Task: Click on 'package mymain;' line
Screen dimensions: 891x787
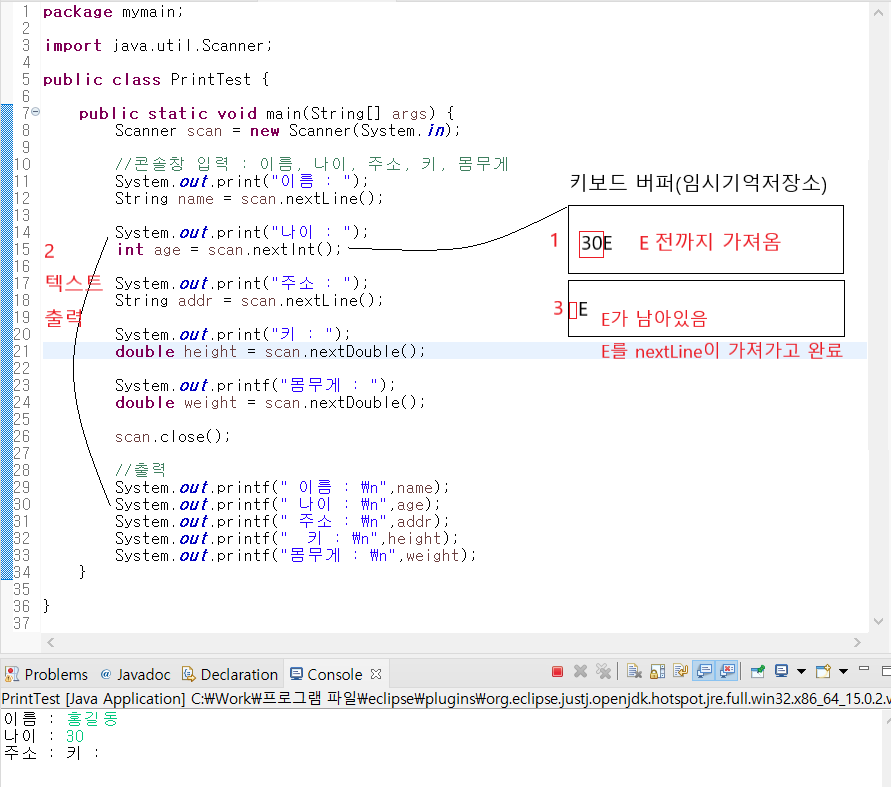Action: pyautogui.click(x=113, y=12)
